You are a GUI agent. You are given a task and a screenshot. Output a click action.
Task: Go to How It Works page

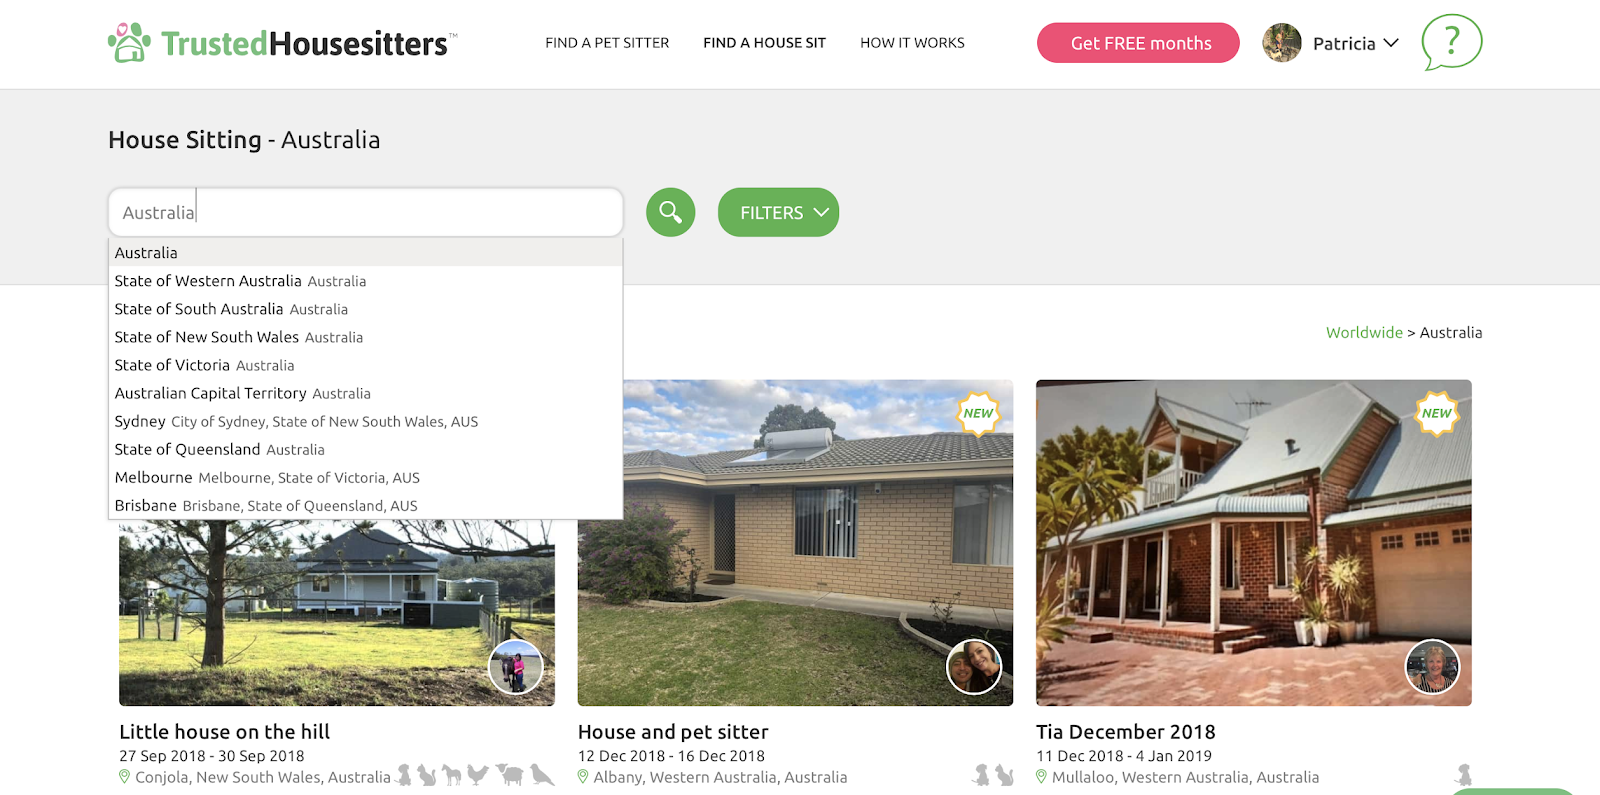[x=912, y=43]
